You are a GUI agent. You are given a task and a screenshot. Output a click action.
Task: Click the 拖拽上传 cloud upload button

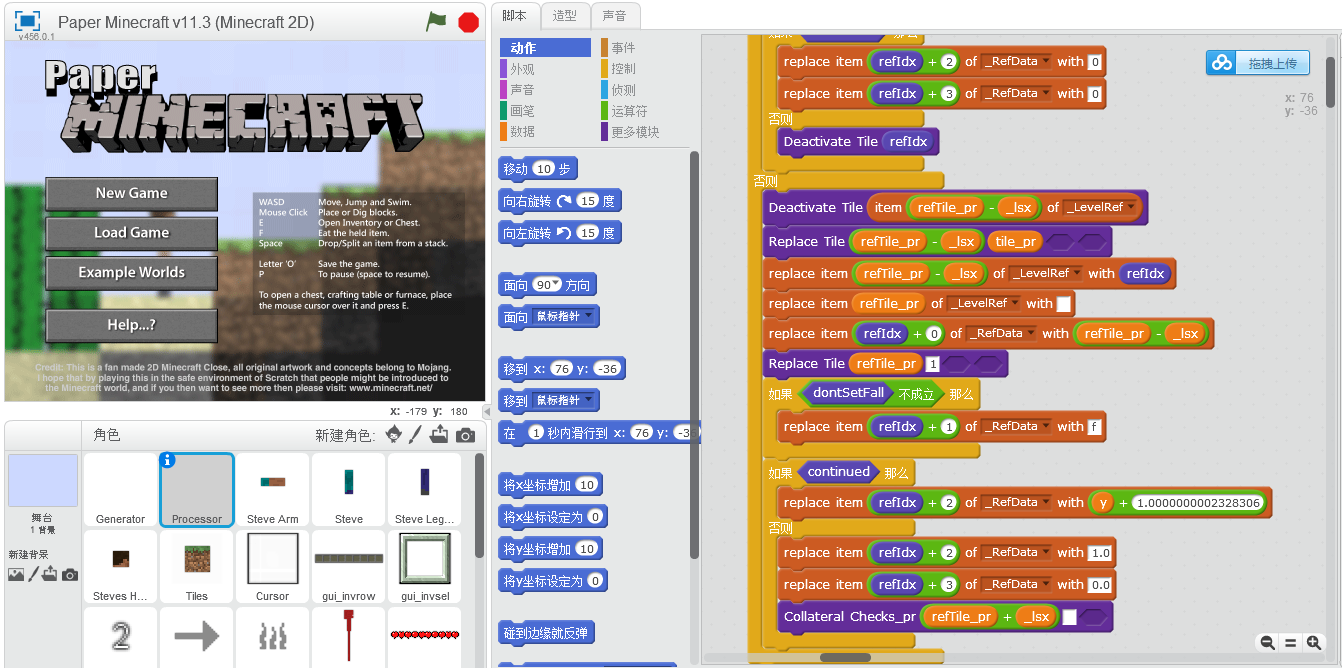pyautogui.click(x=1257, y=63)
